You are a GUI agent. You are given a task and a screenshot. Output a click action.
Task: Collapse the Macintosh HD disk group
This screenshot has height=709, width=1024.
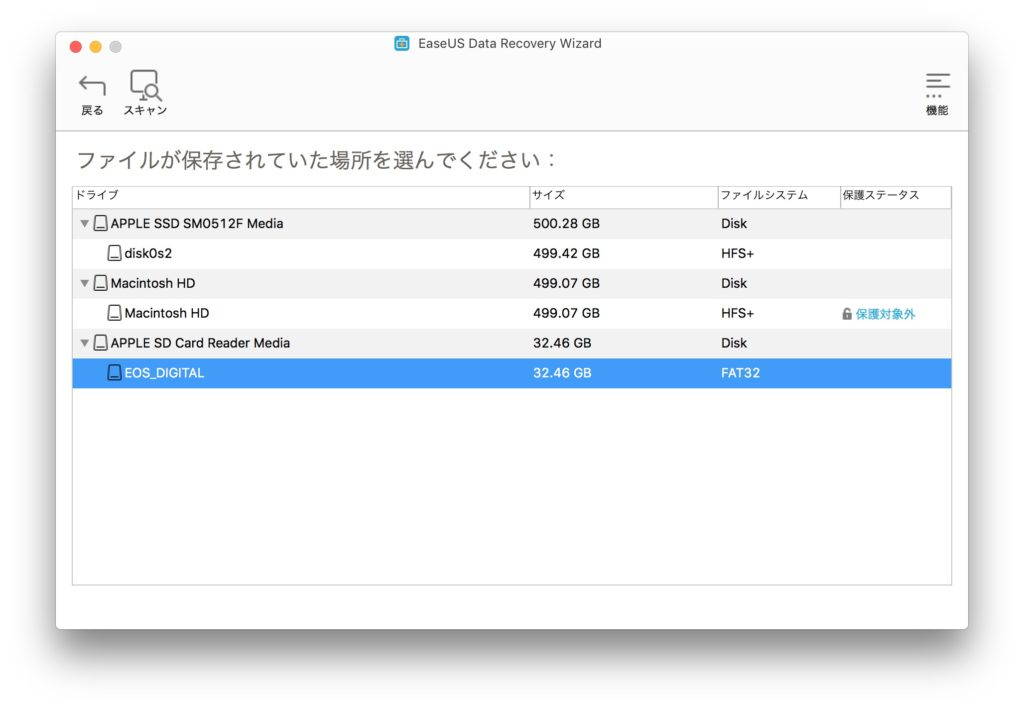click(x=84, y=283)
